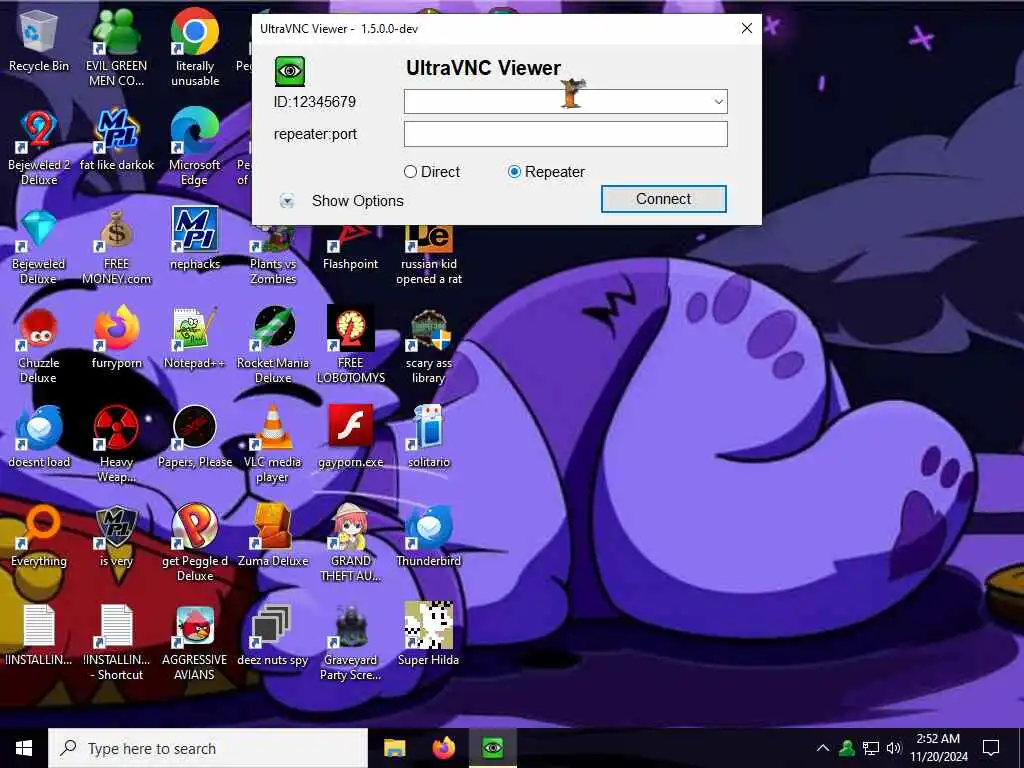Open File Explorer from the taskbar
This screenshot has height=768, width=1024.
click(x=394, y=748)
